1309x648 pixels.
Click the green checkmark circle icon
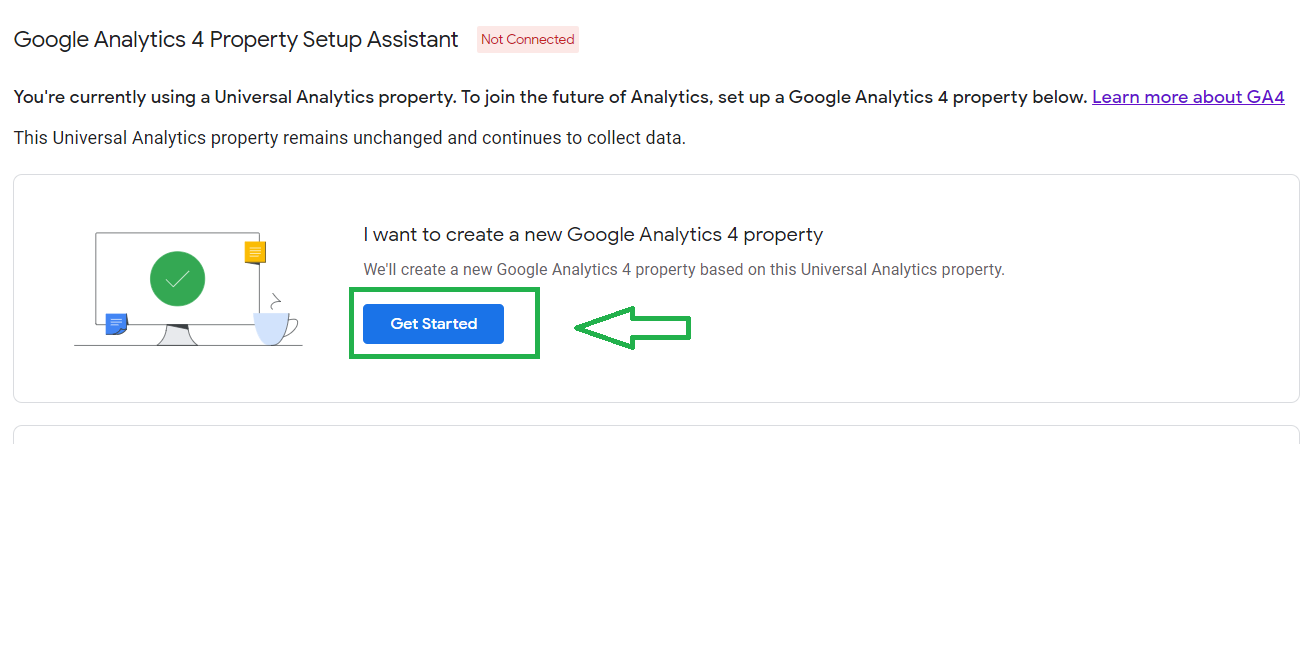[177, 279]
